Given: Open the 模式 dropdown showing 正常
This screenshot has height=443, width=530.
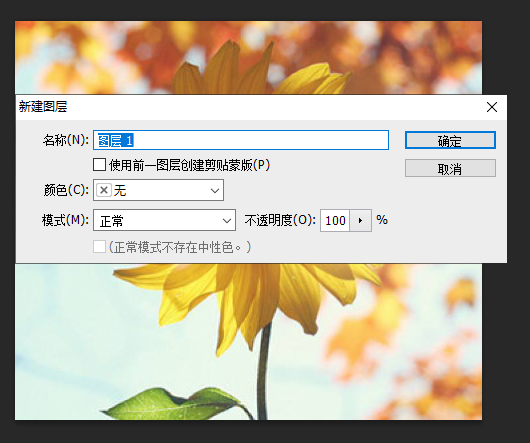Looking at the screenshot, I should tap(164, 220).
